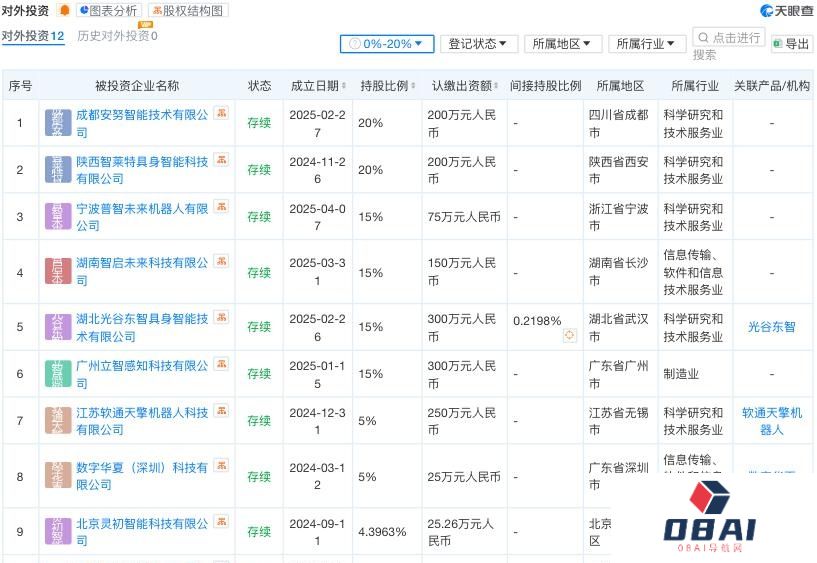Open the 所属地区 dropdown
The width and height of the screenshot is (817, 563).
tap(563, 44)
